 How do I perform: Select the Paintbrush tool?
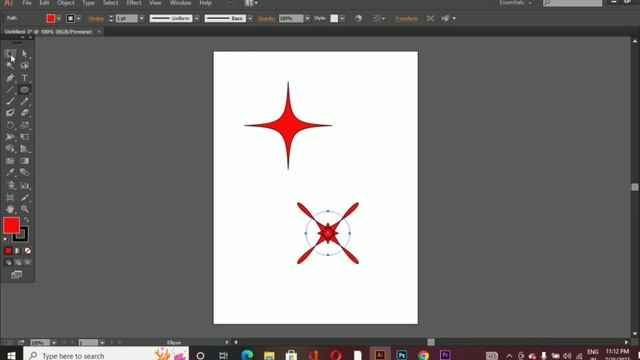(10, 101)
